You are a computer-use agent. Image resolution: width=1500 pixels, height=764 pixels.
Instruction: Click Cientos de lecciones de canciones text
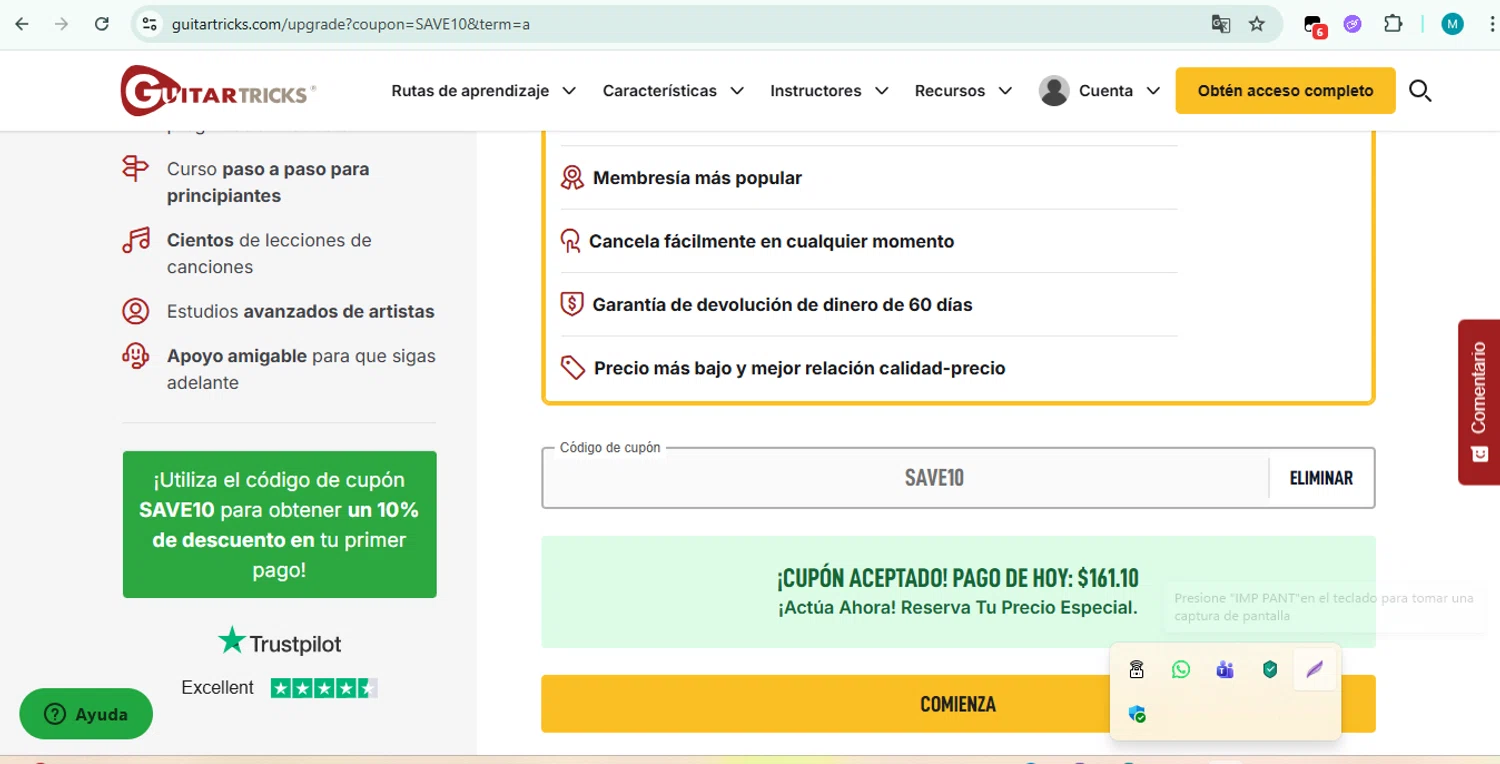pos(269,253)
